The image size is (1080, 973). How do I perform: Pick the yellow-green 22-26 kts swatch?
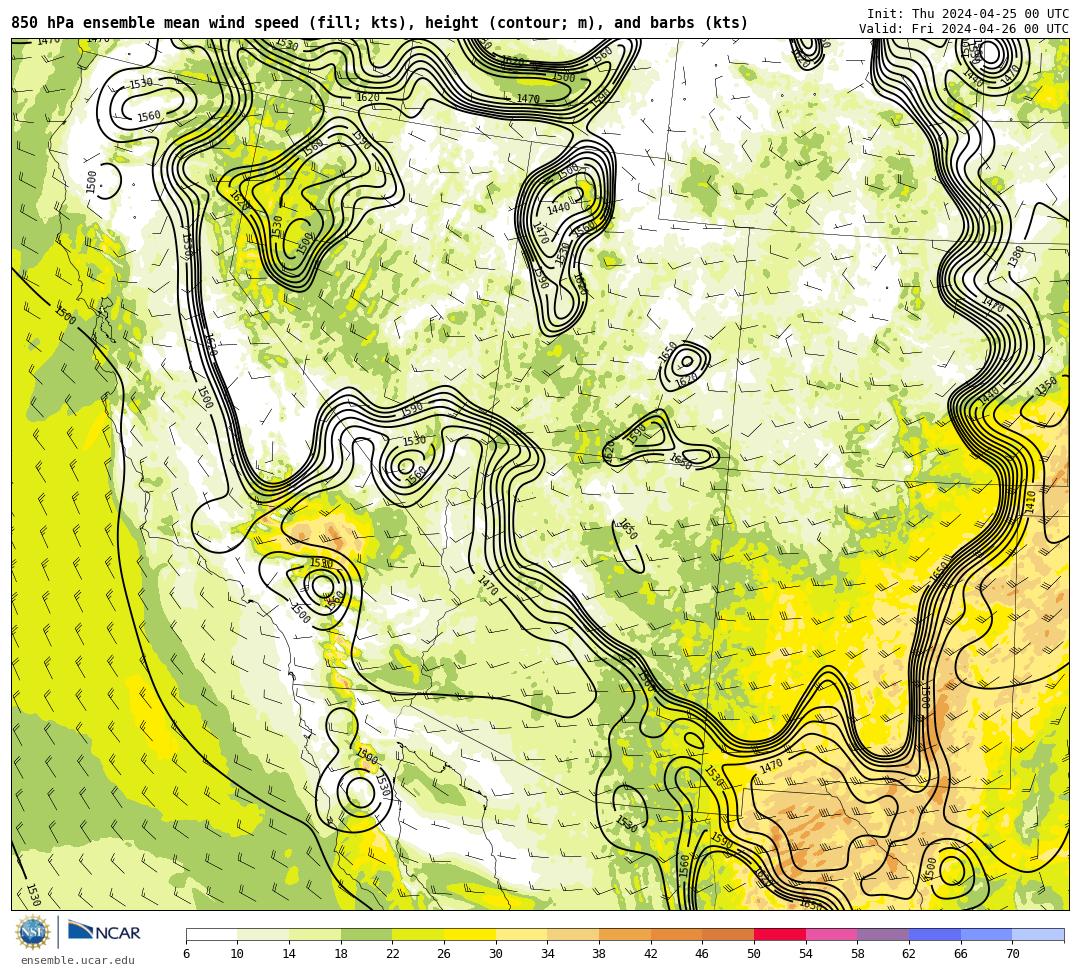(x=418, y=934)
